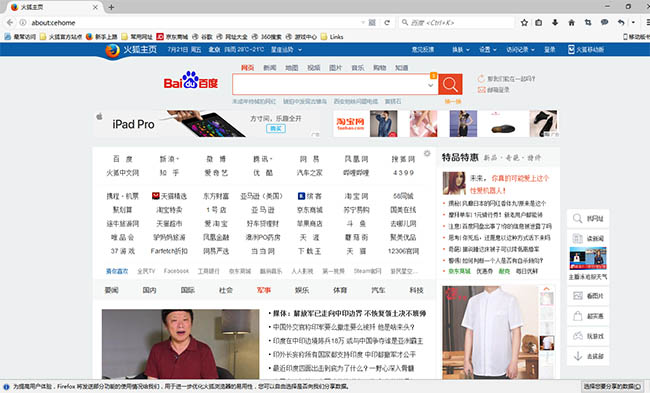Open the dropdown arrow beside the undo icon
The image size is (650, 393).
click(x=633, y=22)
